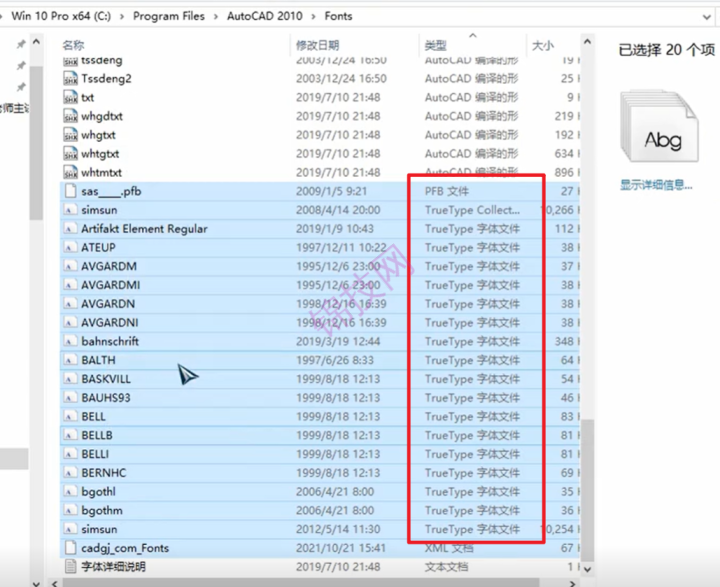Screen dimensions: 720x587
Task: Click the whgtxt SHX file icon
Action: click(70, 135)
